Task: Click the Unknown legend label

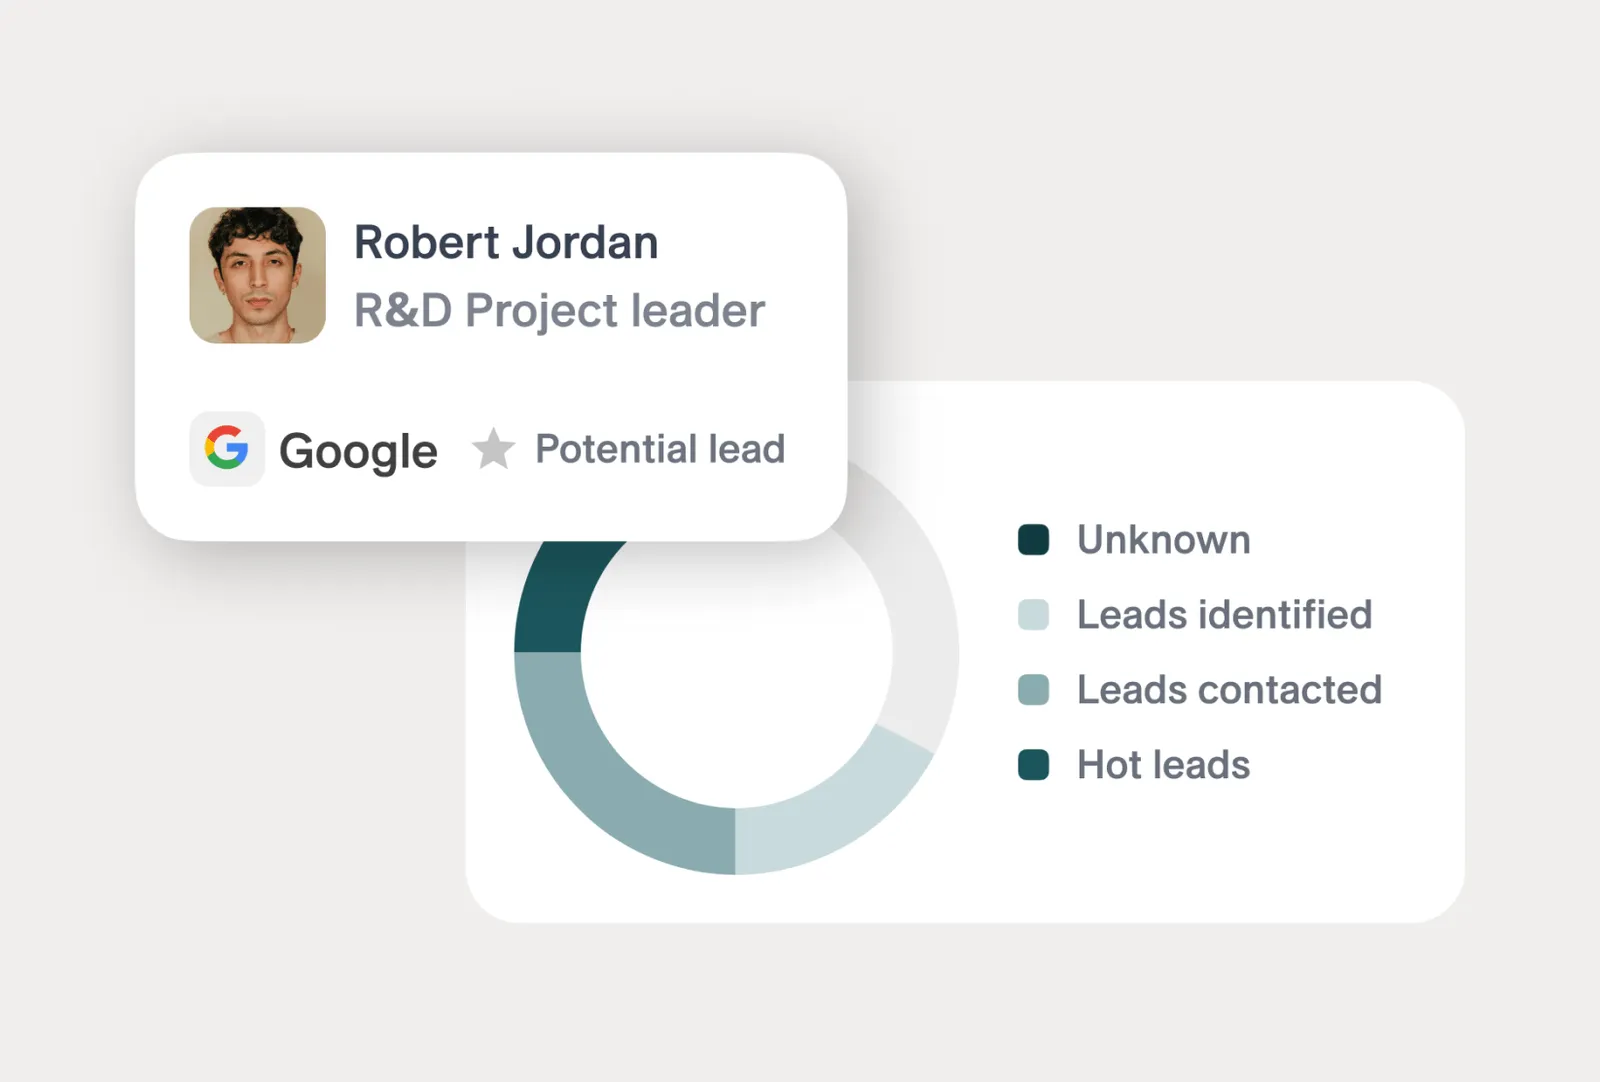Action: click(1163, 539)
